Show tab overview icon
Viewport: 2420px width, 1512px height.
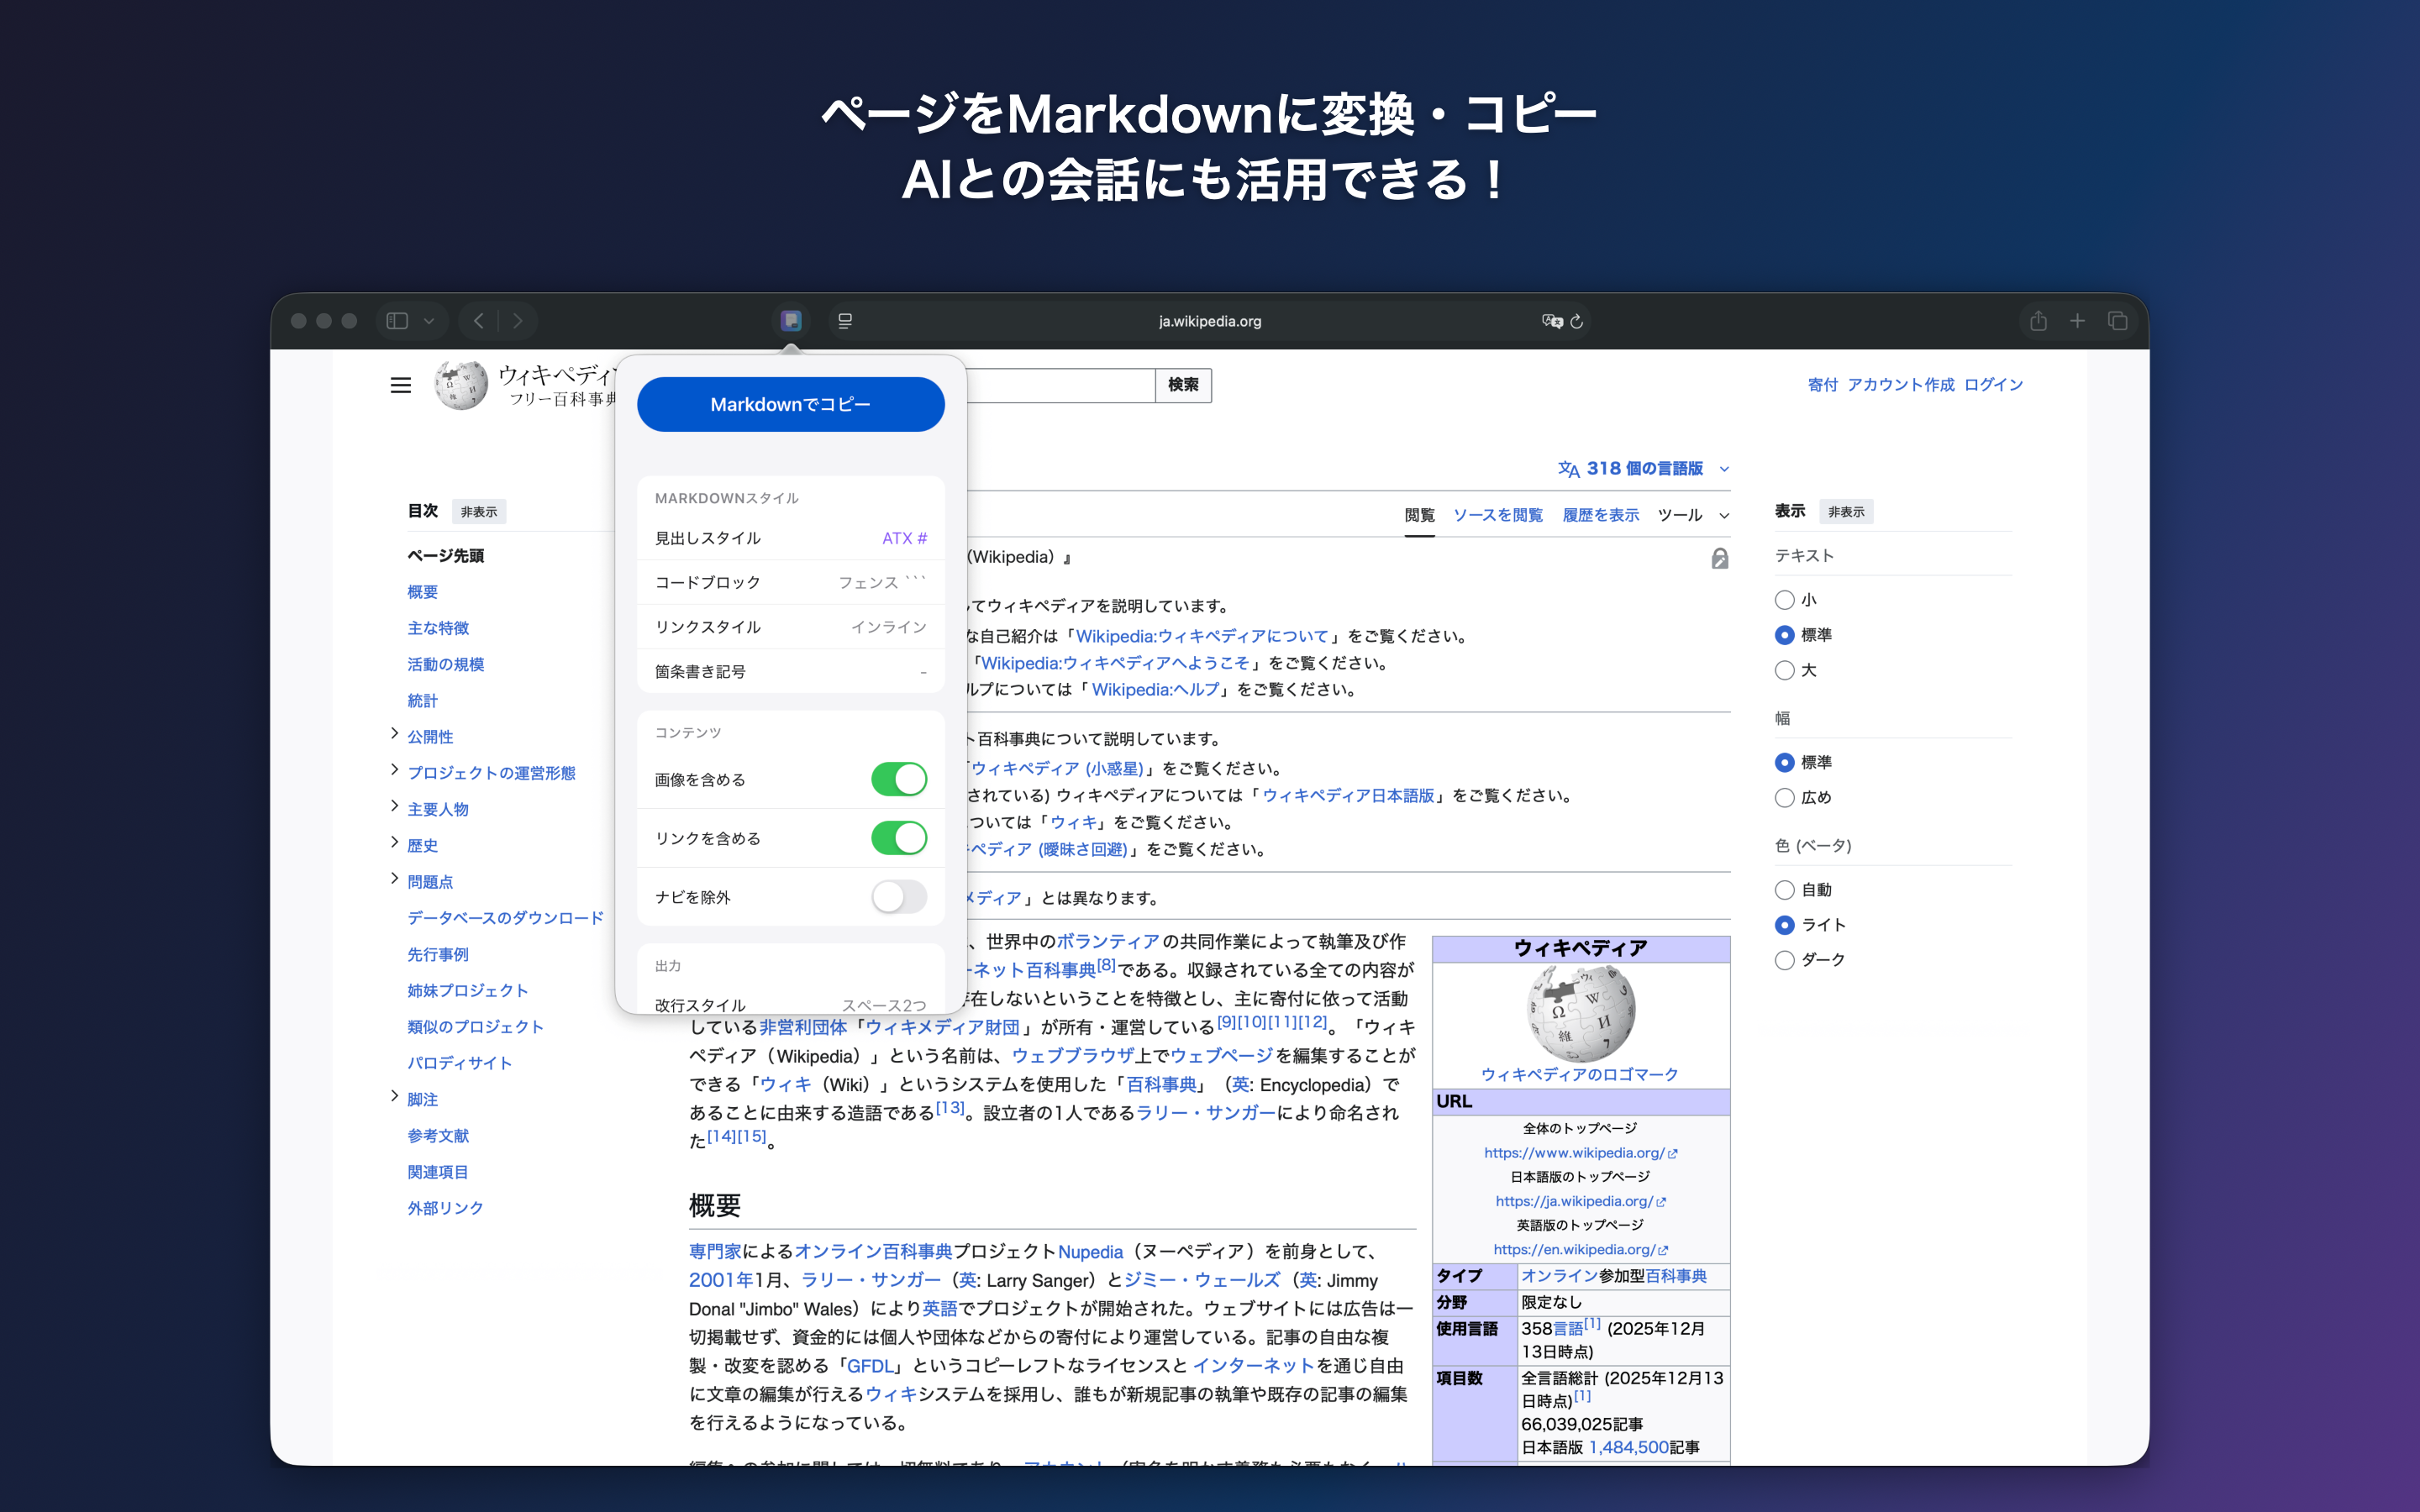click(2117, 321)
